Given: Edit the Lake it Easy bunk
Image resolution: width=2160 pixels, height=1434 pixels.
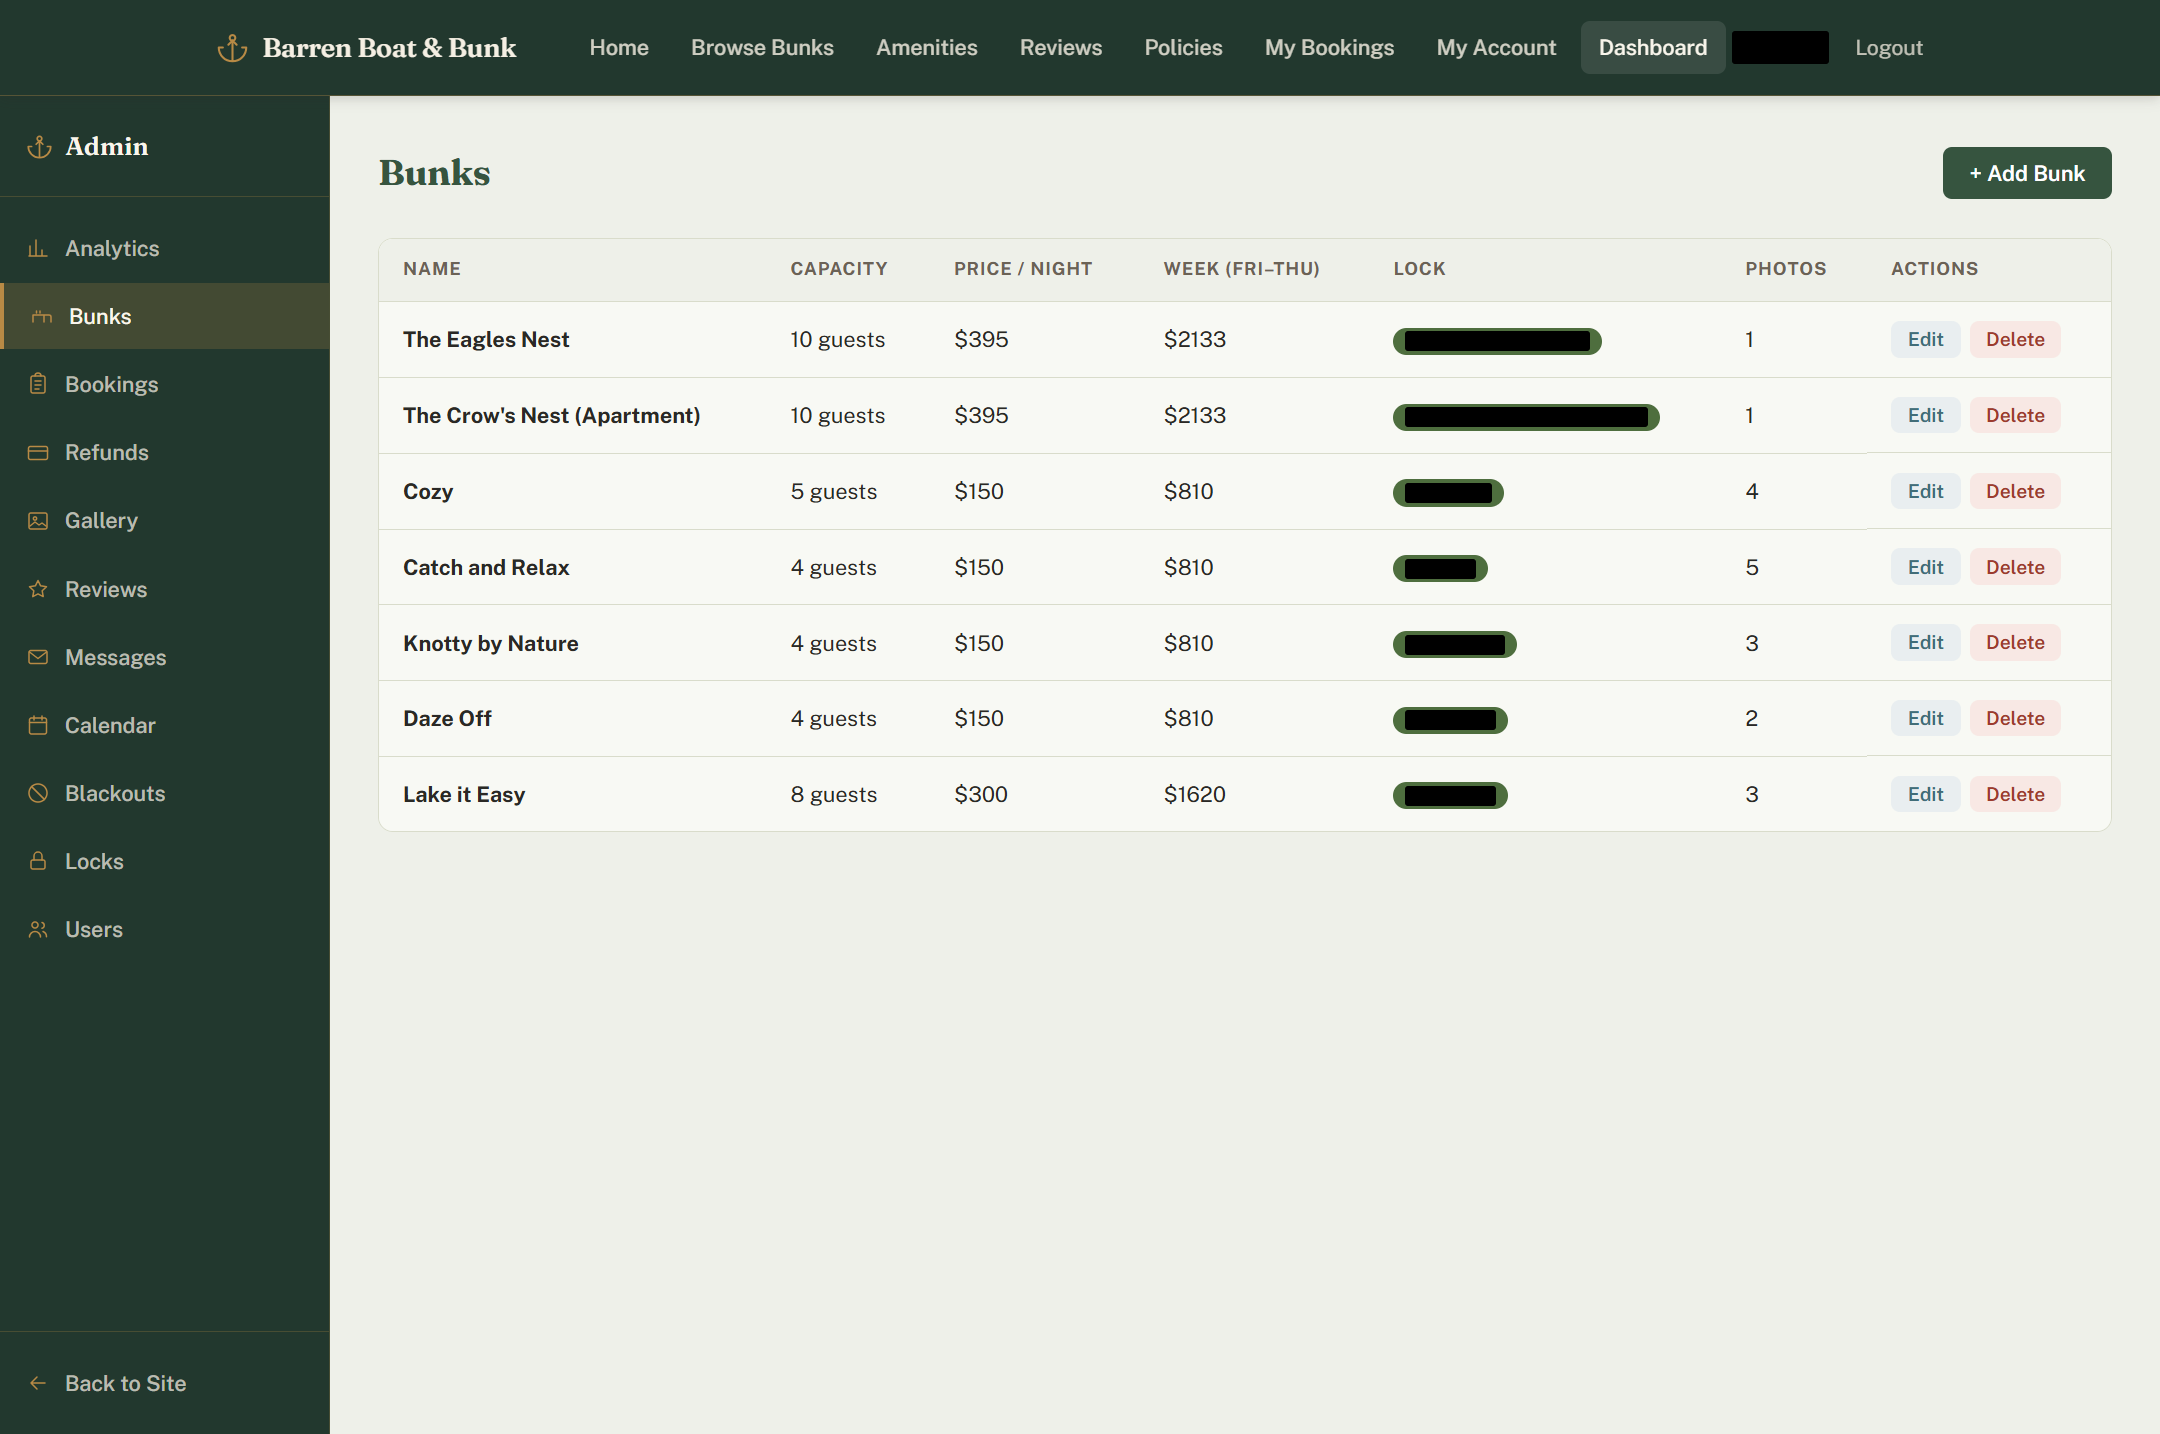Looking at the screenshot, I should 1925,795.
